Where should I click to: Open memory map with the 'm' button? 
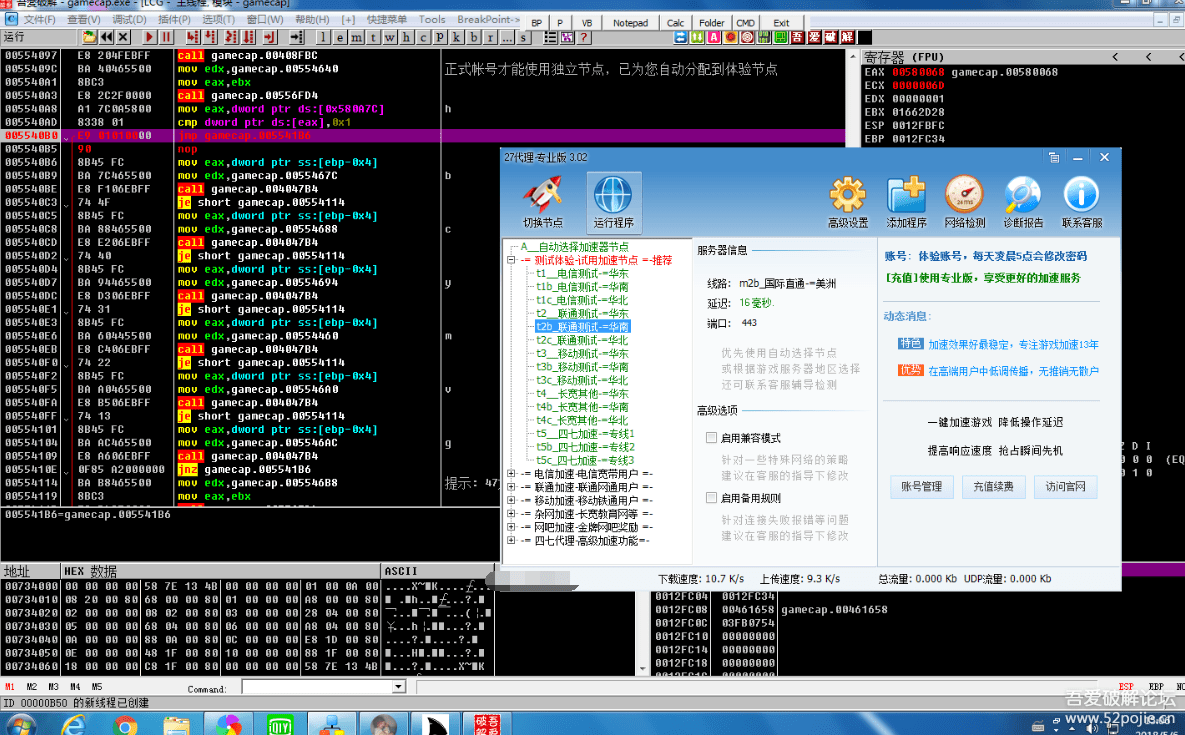357,37
